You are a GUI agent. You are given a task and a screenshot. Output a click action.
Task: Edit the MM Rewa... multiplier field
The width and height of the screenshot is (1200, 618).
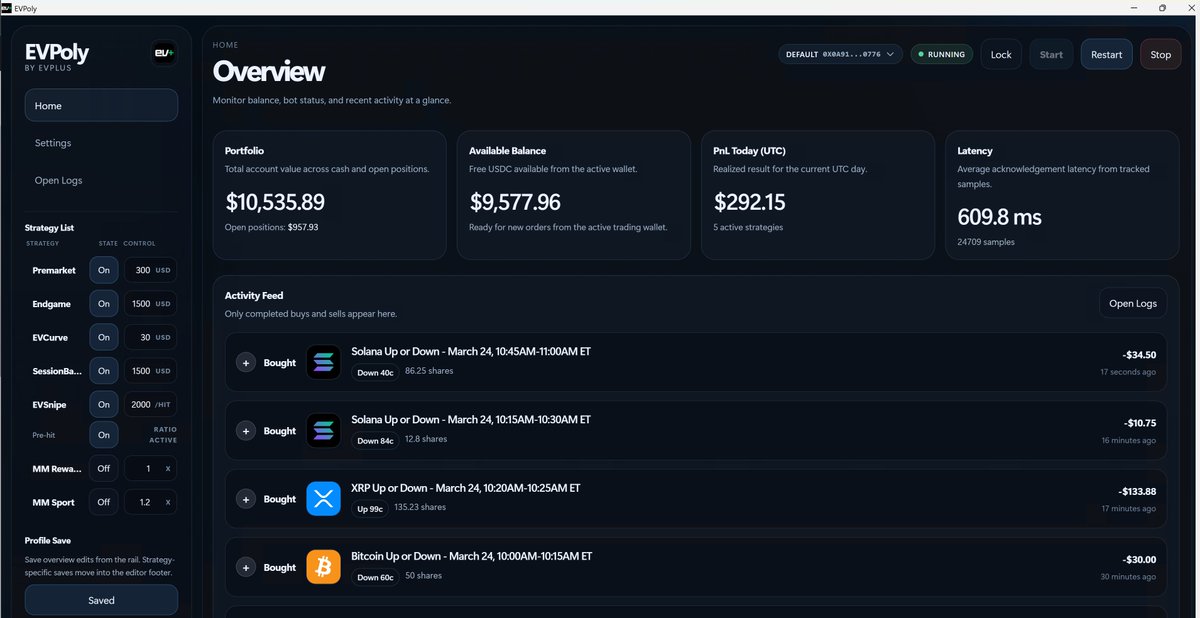click(x=150, y=468)
